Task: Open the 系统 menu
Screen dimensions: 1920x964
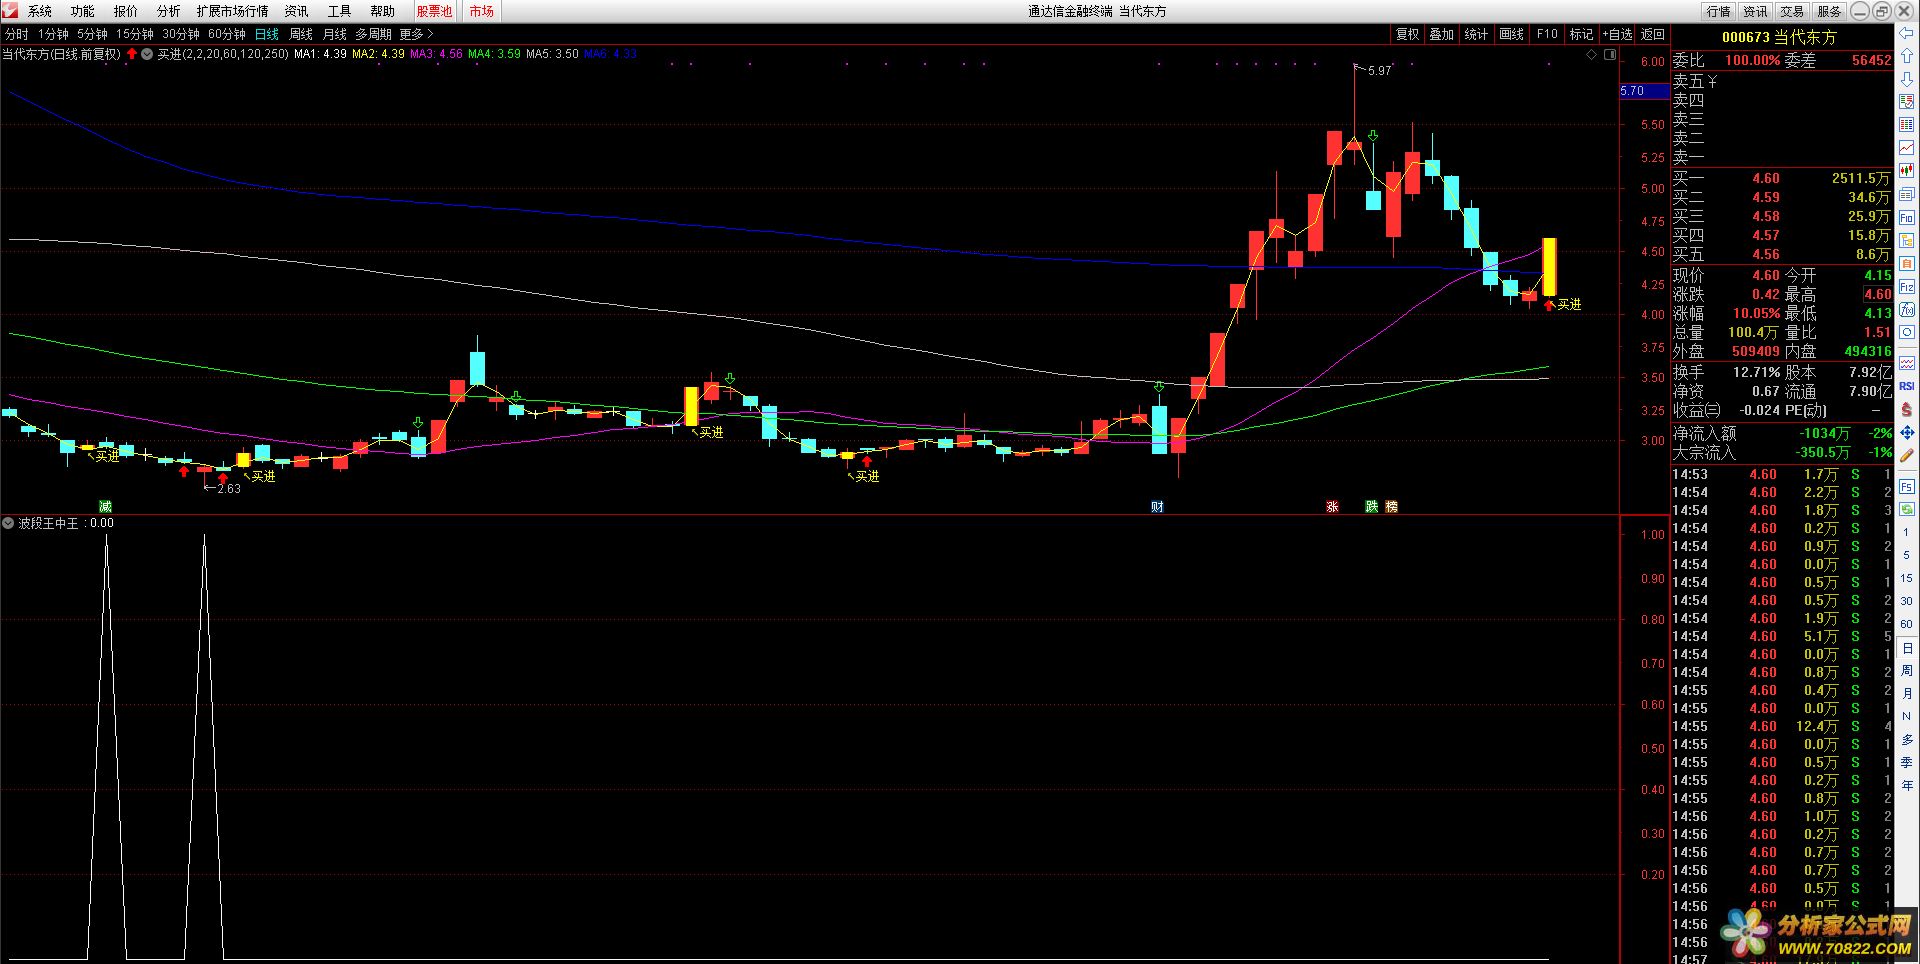Action: pos(40,11)
